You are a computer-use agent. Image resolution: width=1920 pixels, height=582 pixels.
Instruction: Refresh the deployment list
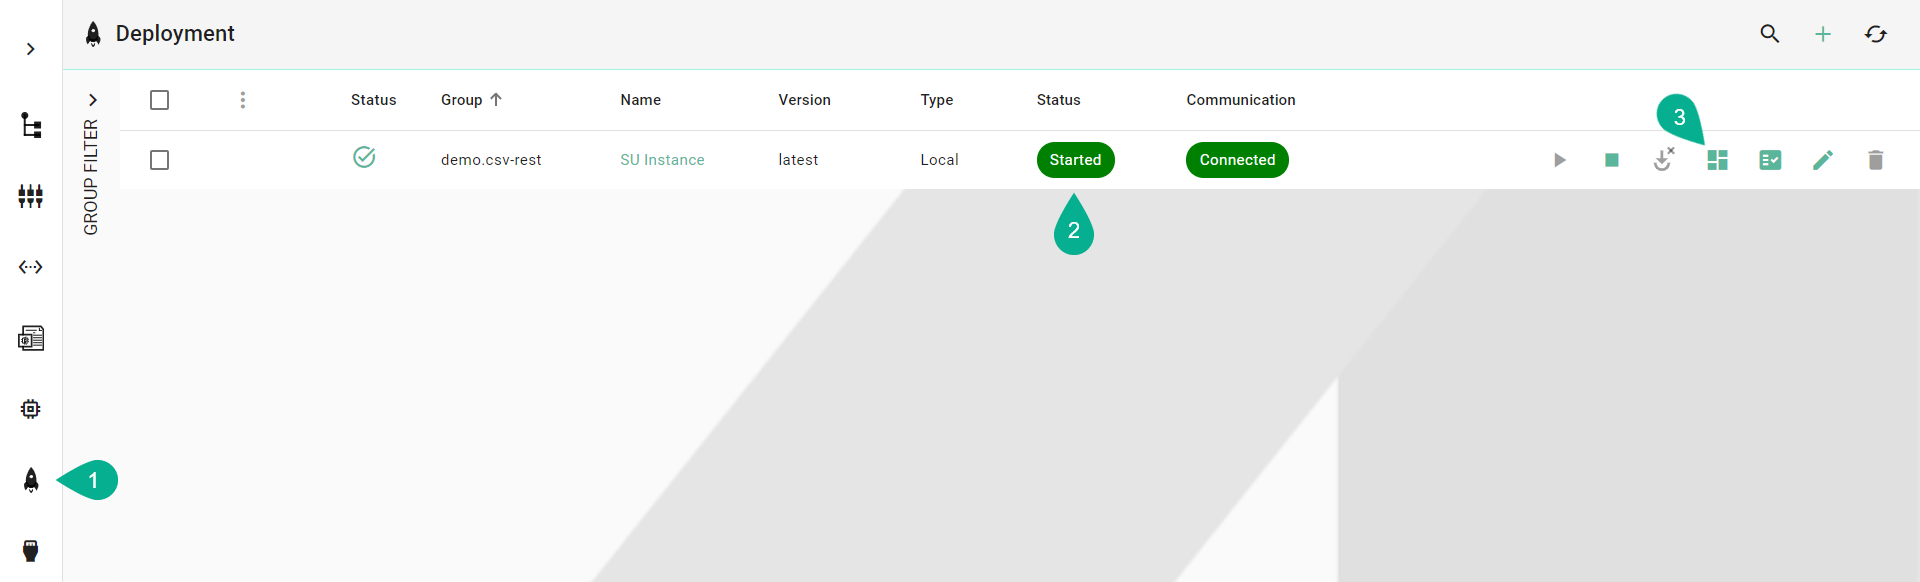(x=1875, y=34)
